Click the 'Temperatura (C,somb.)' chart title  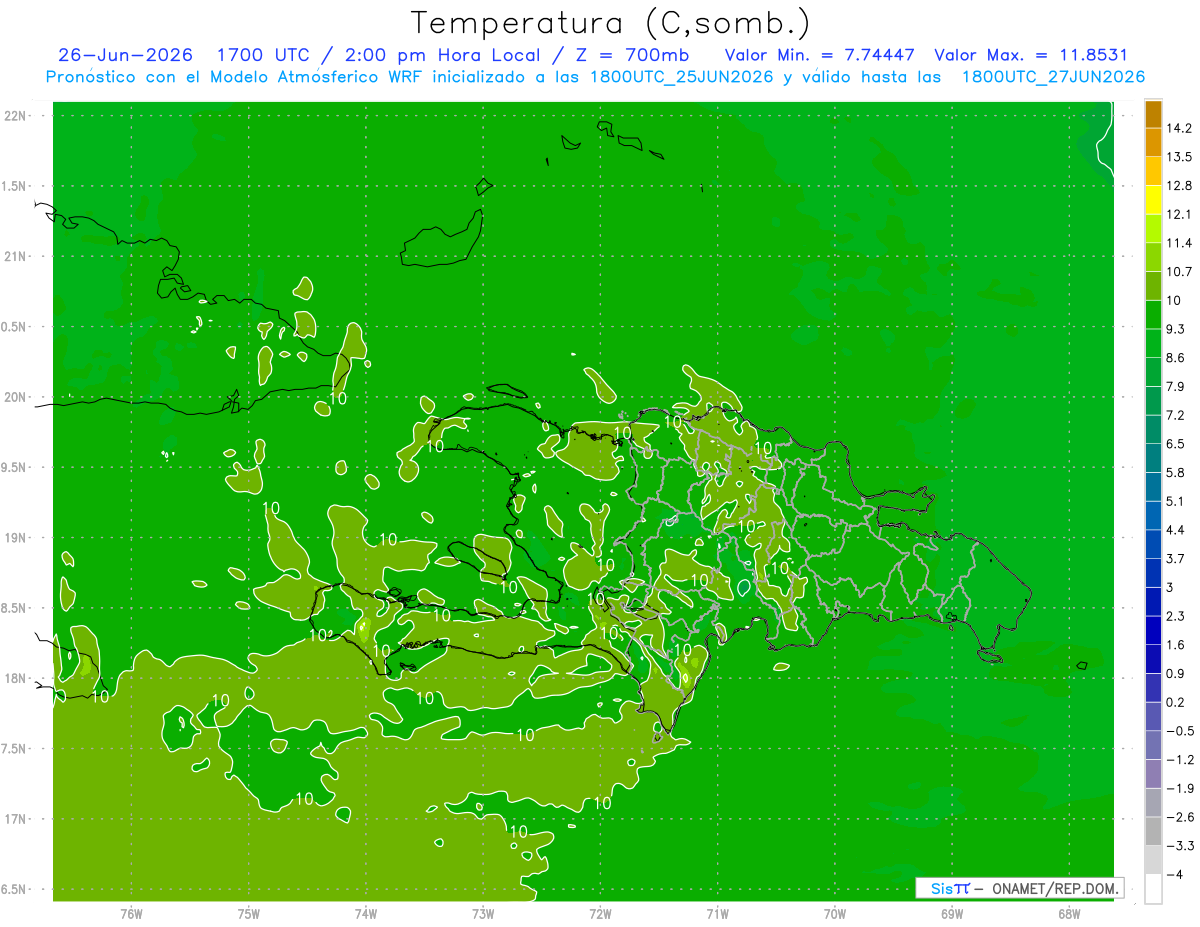[x=610, y=22]
